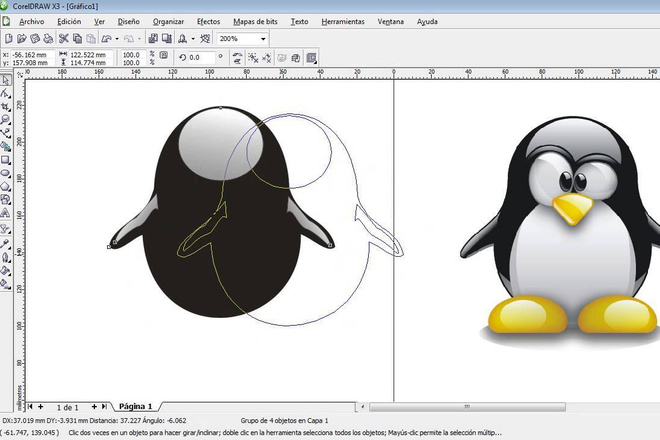Click the Undo arrow icon

click(x=106, y=39)
